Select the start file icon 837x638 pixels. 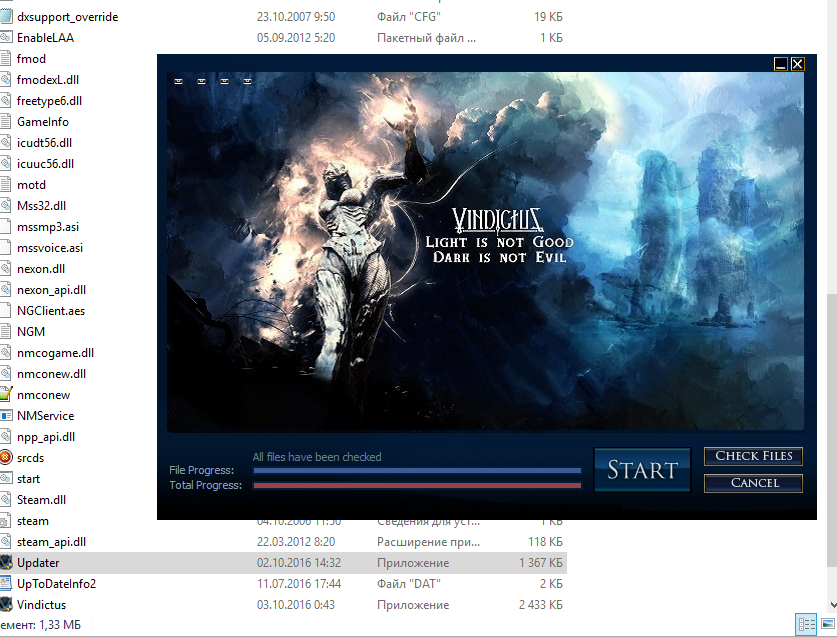point(6,478)
